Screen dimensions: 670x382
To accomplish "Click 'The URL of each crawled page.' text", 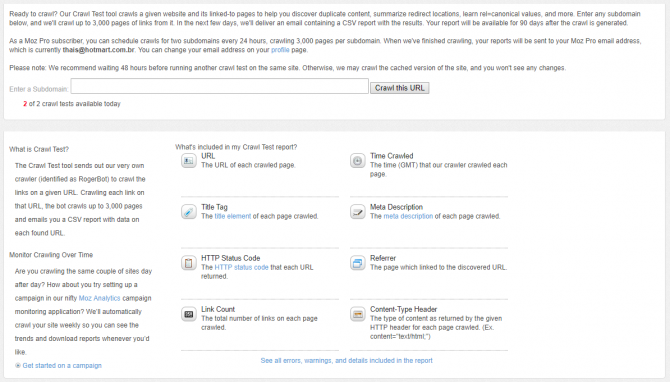I will (x=248, y=165).
